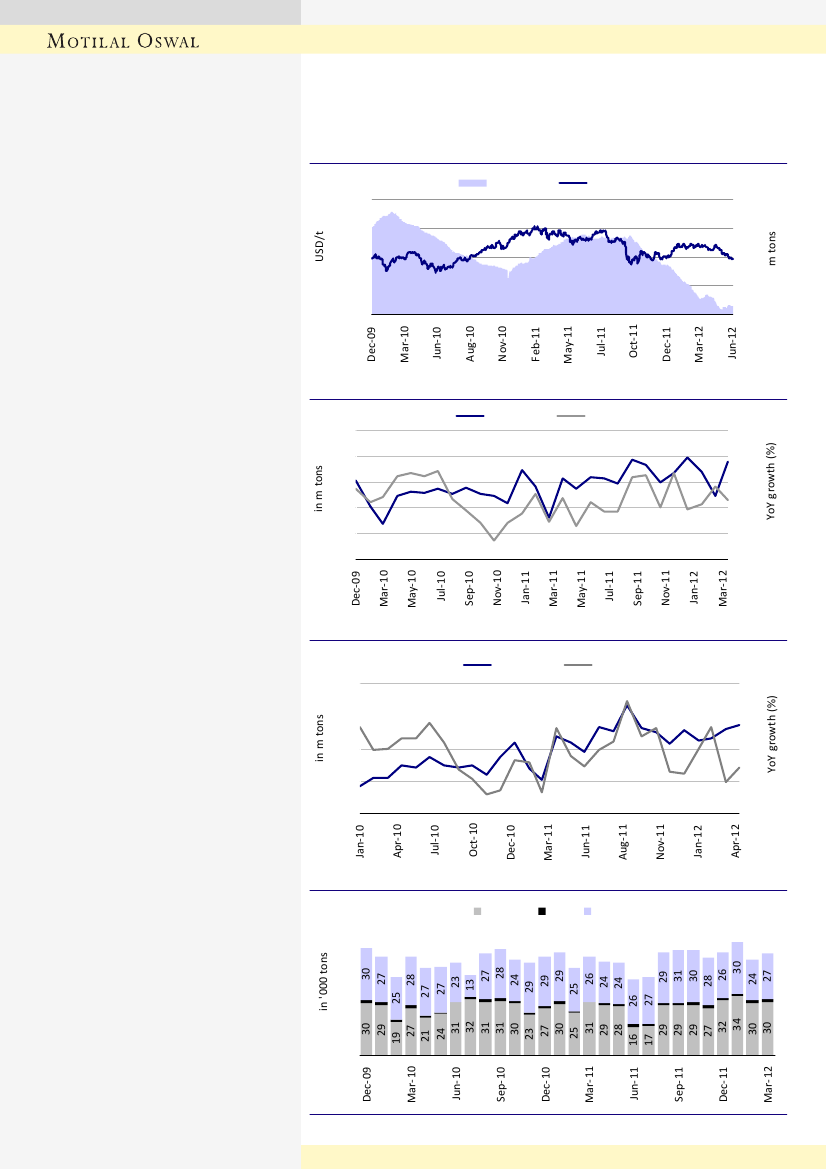The height and width of the screenshot is (1169, 826).
Task: Pick the dark blue line legend in the second chart
Action: 470,415
